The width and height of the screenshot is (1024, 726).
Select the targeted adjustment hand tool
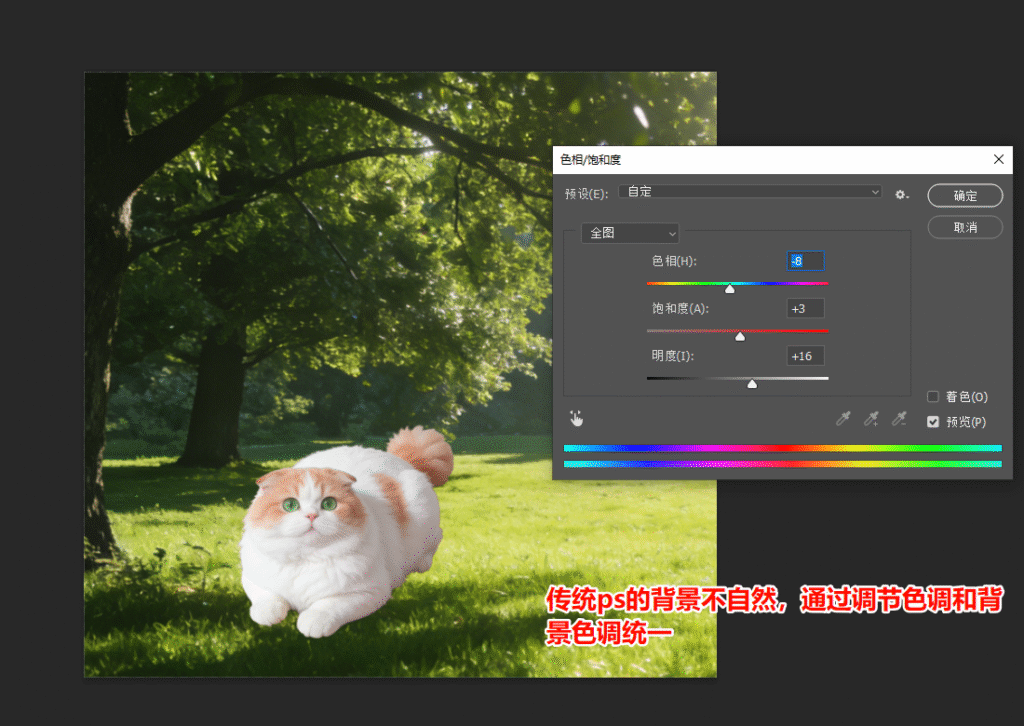577,419
